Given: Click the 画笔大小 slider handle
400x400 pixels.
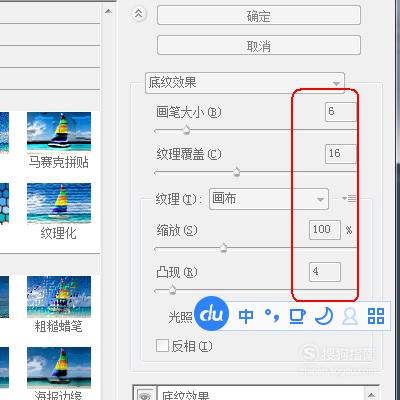Looking at the screenshot, I should click(x=187, y=130).
